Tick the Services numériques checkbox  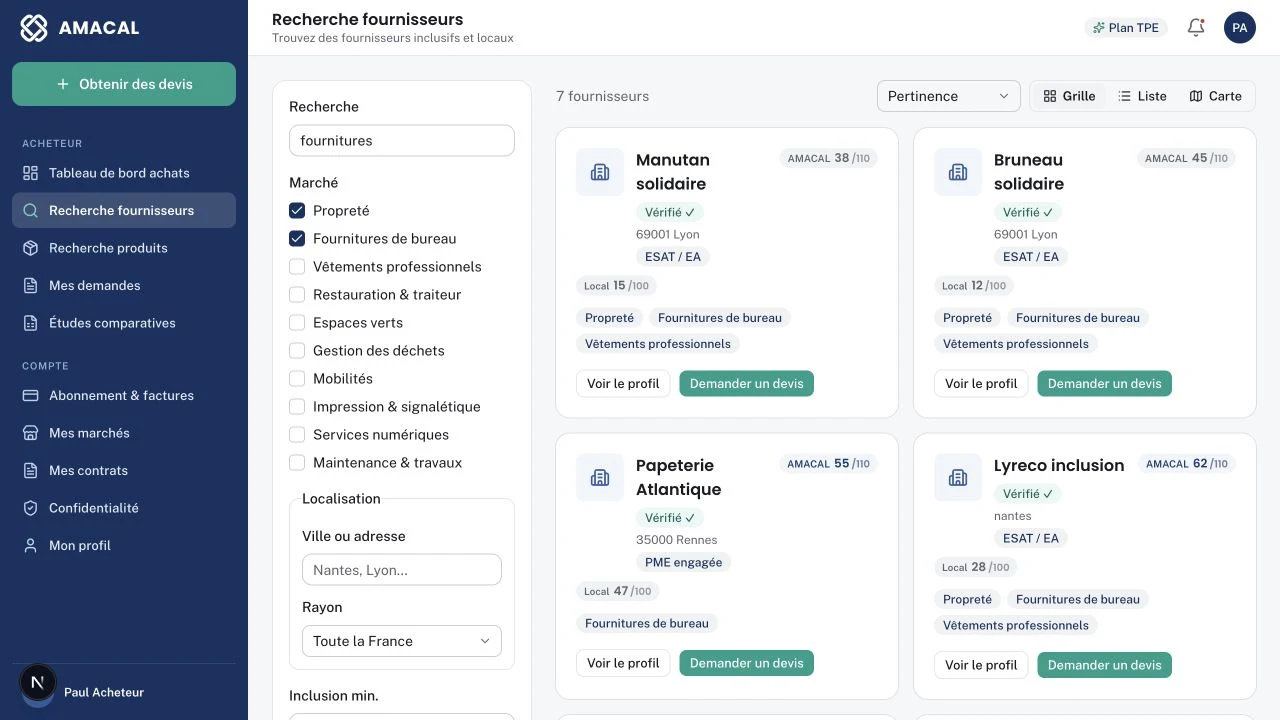tap(297, 435)
